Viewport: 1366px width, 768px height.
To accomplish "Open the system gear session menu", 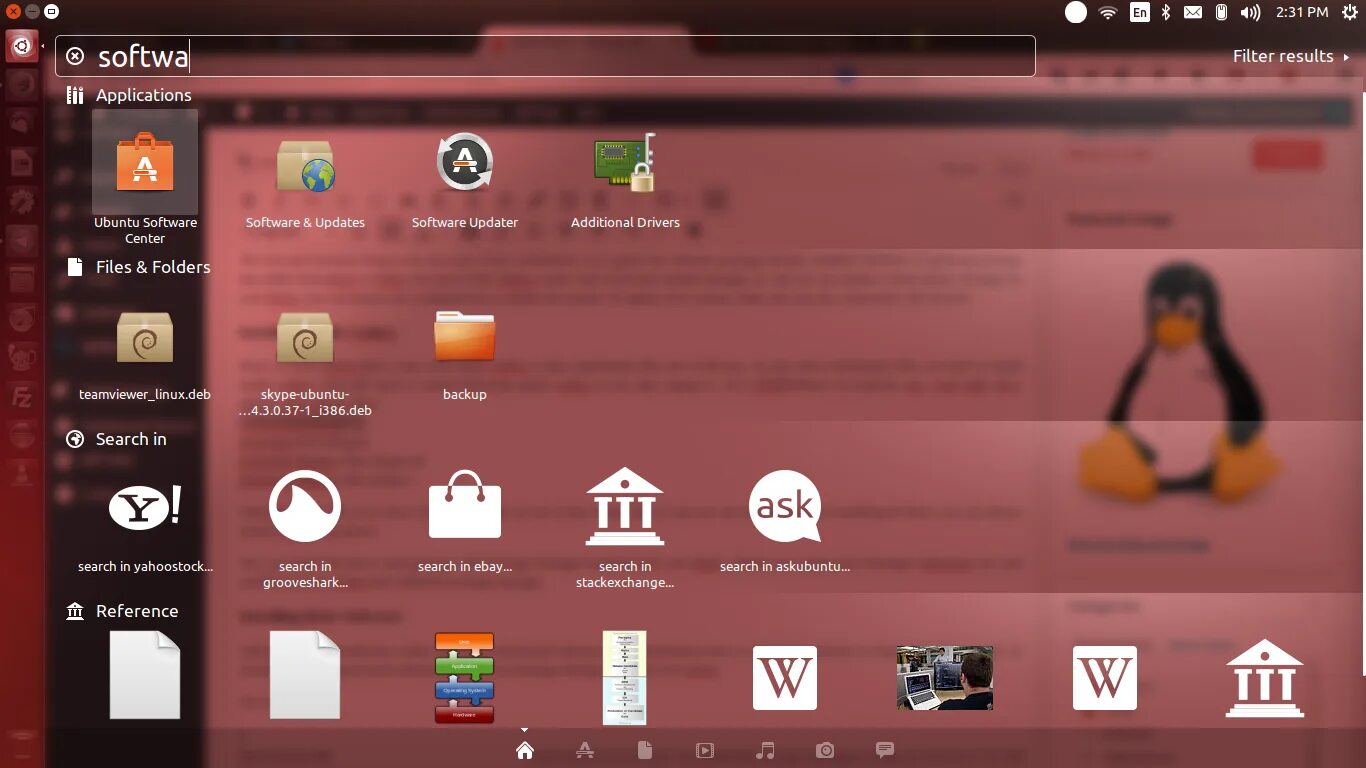I will pyautogui.click(x=1350, y=12).
